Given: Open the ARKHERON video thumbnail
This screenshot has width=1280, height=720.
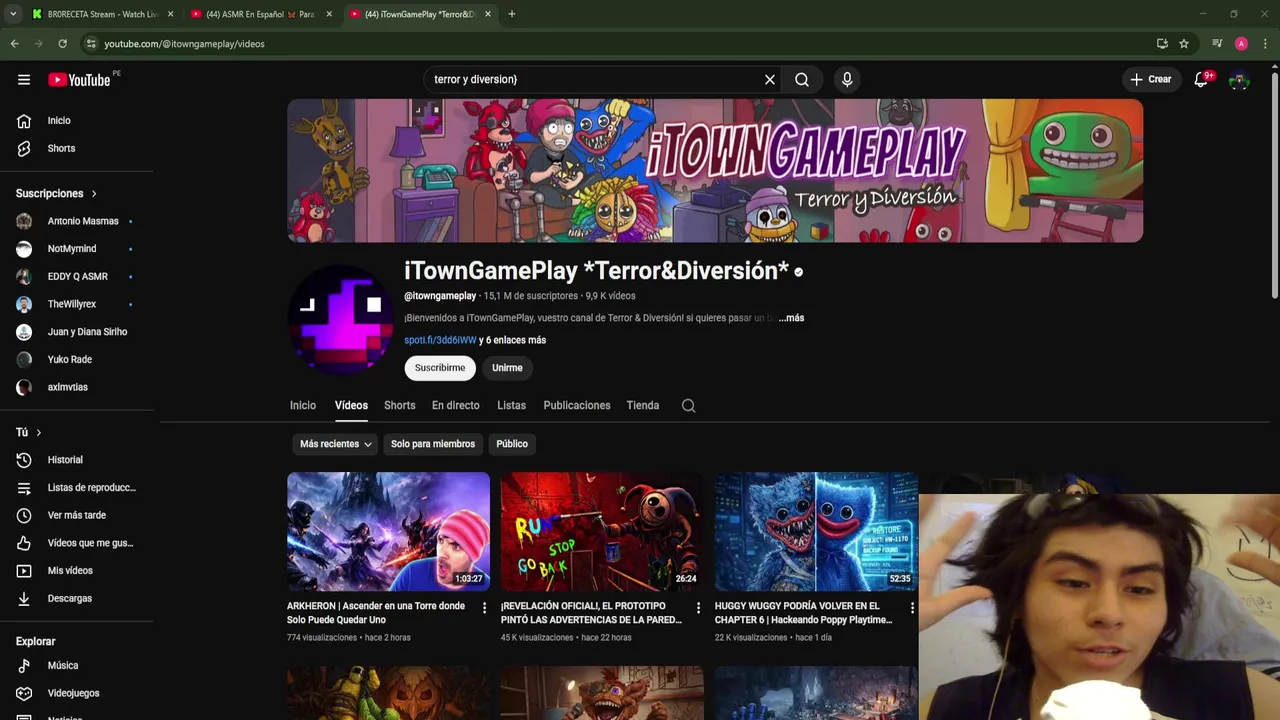Looking at the screenshot, I should pos(388,531).
